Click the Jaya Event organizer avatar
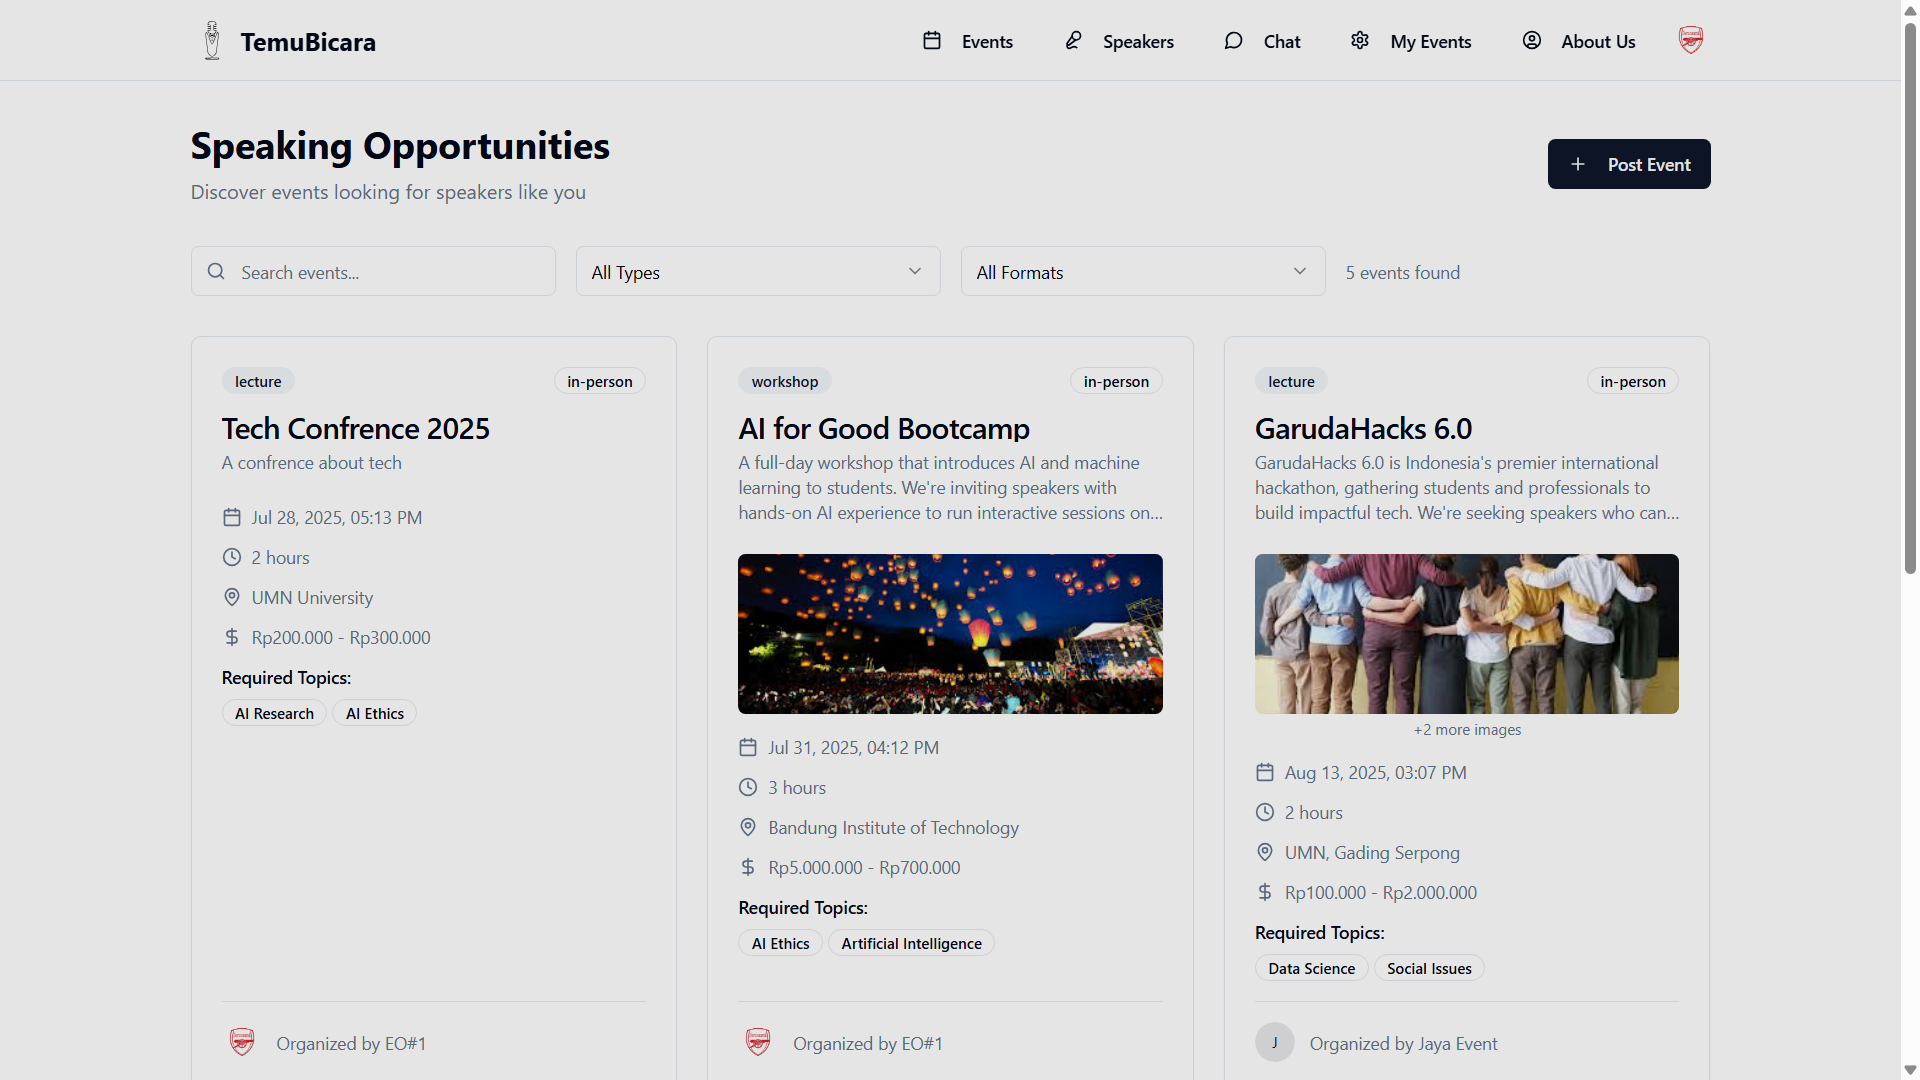1920x1080 pixels. tap(1274, 1043)
